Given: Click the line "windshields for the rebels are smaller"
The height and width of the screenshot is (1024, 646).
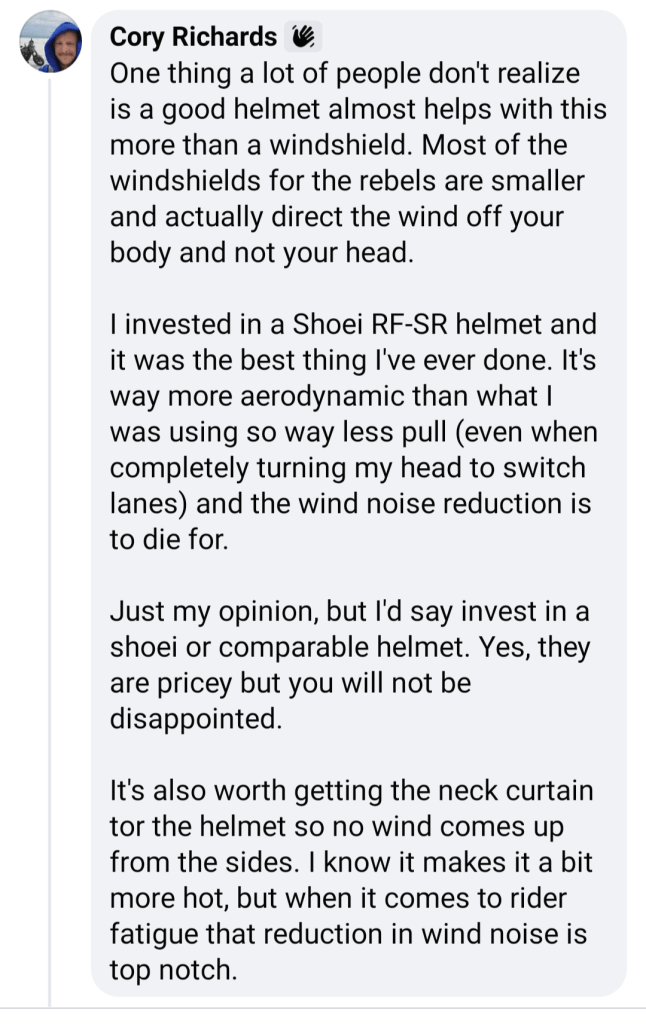Looking at the screenshot, I should (347, 181).
